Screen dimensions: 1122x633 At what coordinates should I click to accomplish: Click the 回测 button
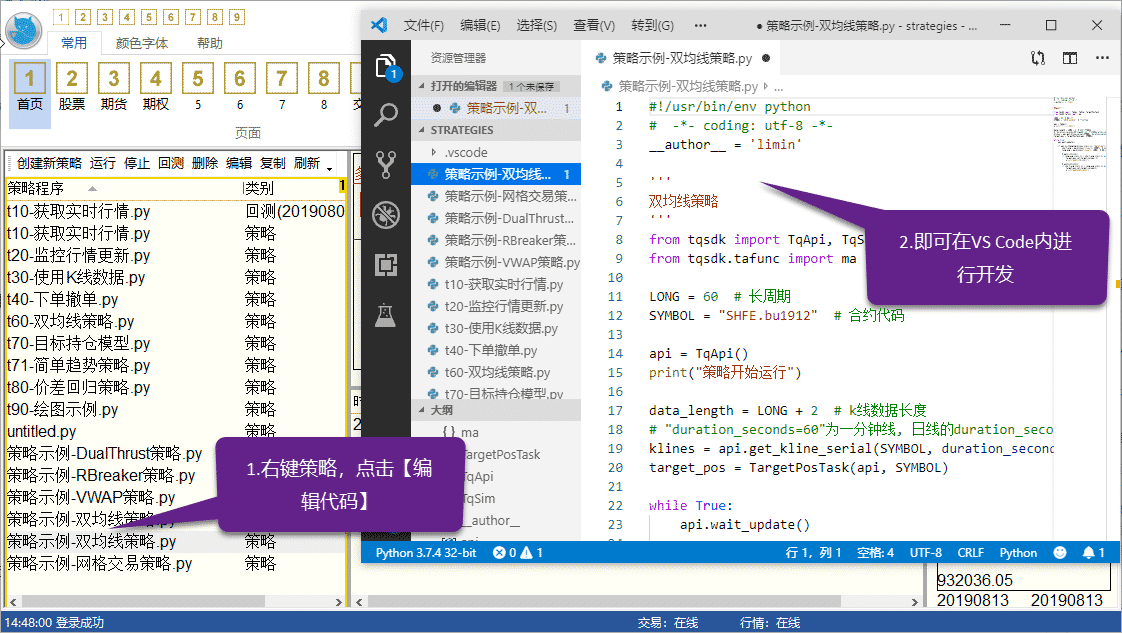point(170,163)
